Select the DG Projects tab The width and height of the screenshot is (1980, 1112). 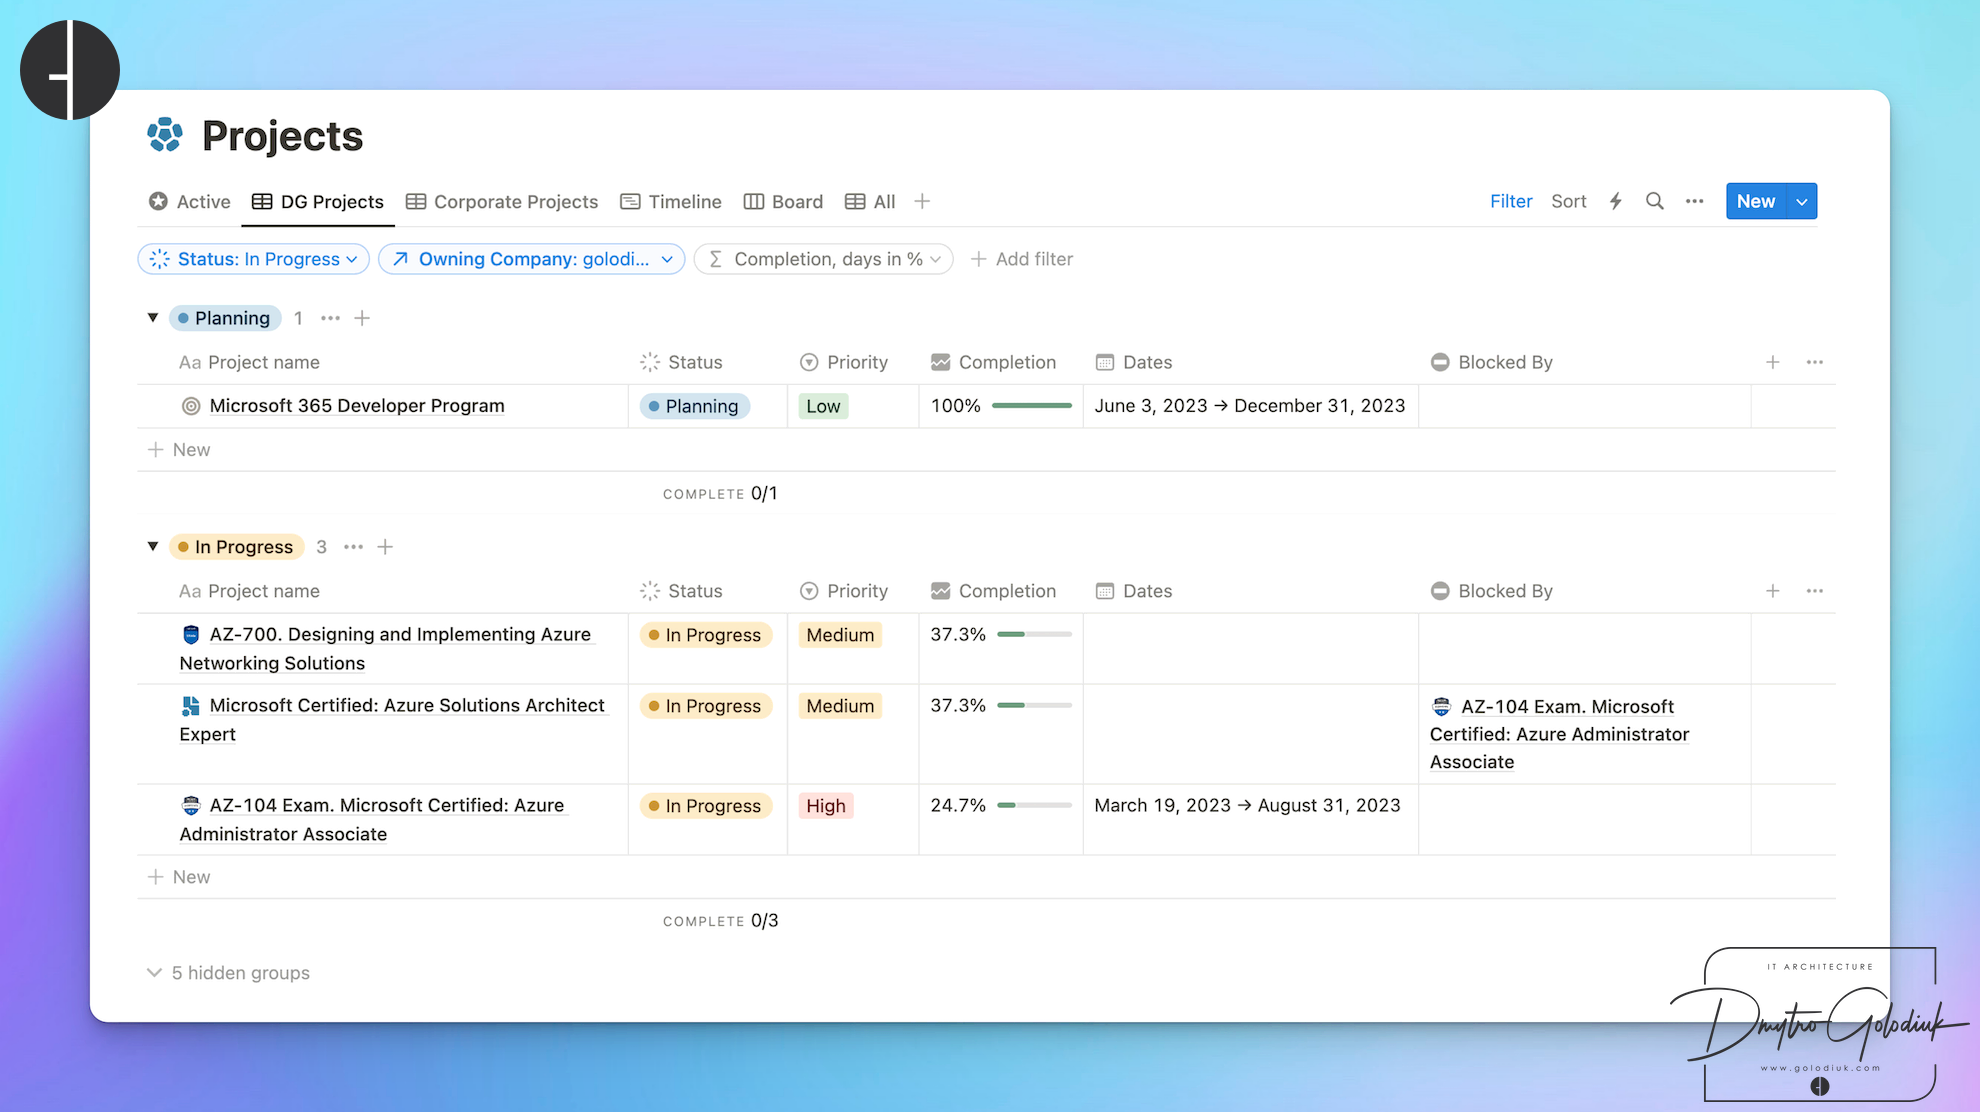click(318, 201)
